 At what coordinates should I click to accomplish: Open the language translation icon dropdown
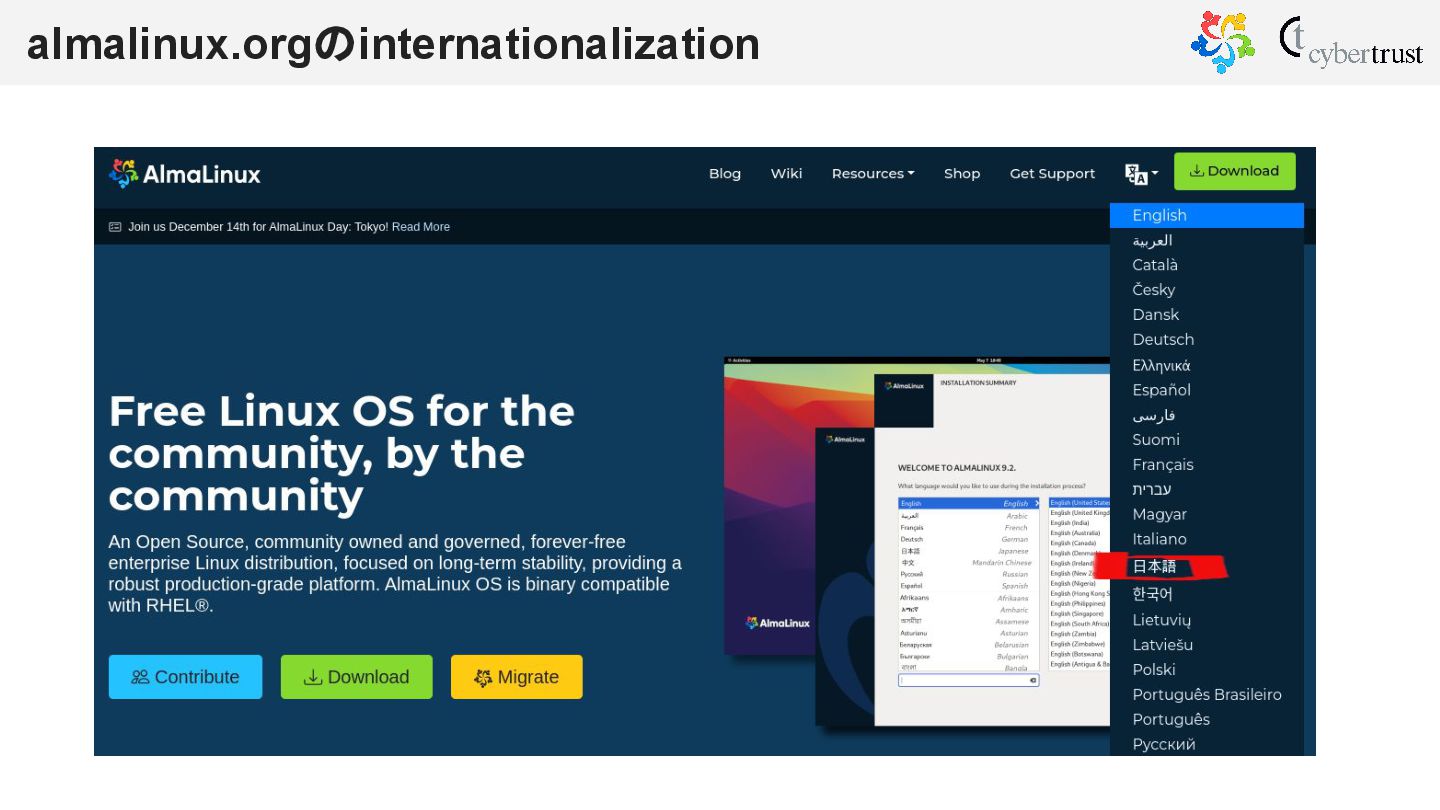point(1141,174)
